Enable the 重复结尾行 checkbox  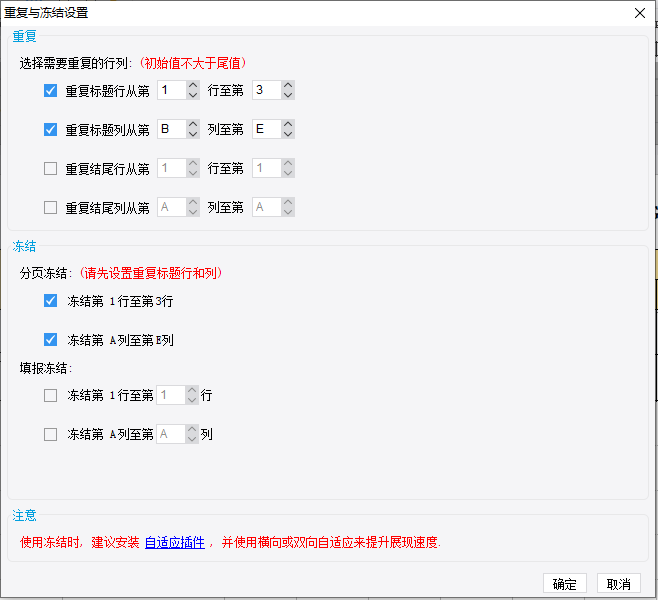[x=50, y=168]
